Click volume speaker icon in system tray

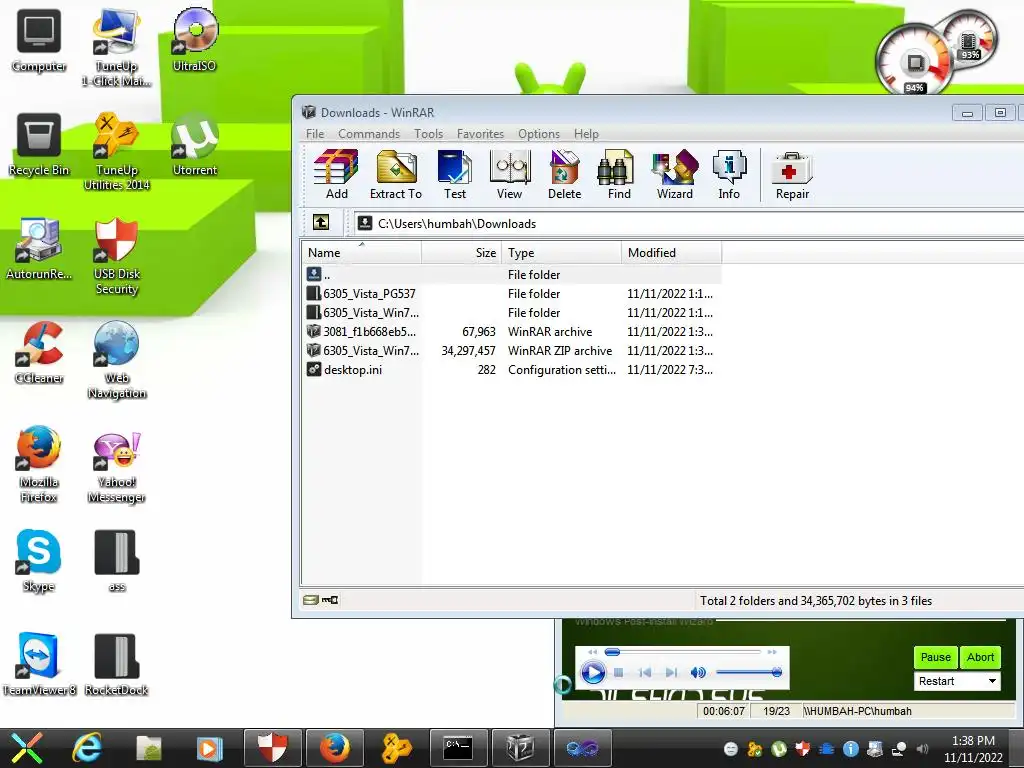[922, 749]
